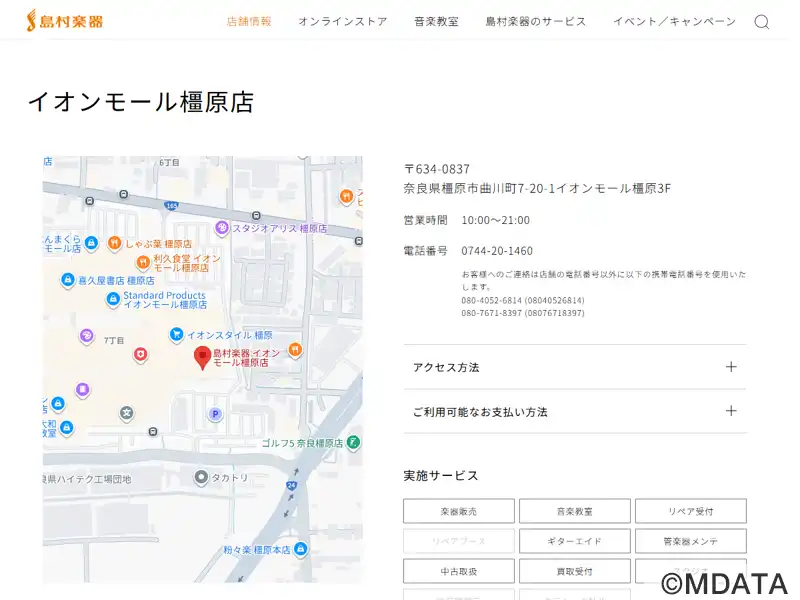Click the タカトリ gray location marker
Screen dimensions: 800x600
(202, 477)
